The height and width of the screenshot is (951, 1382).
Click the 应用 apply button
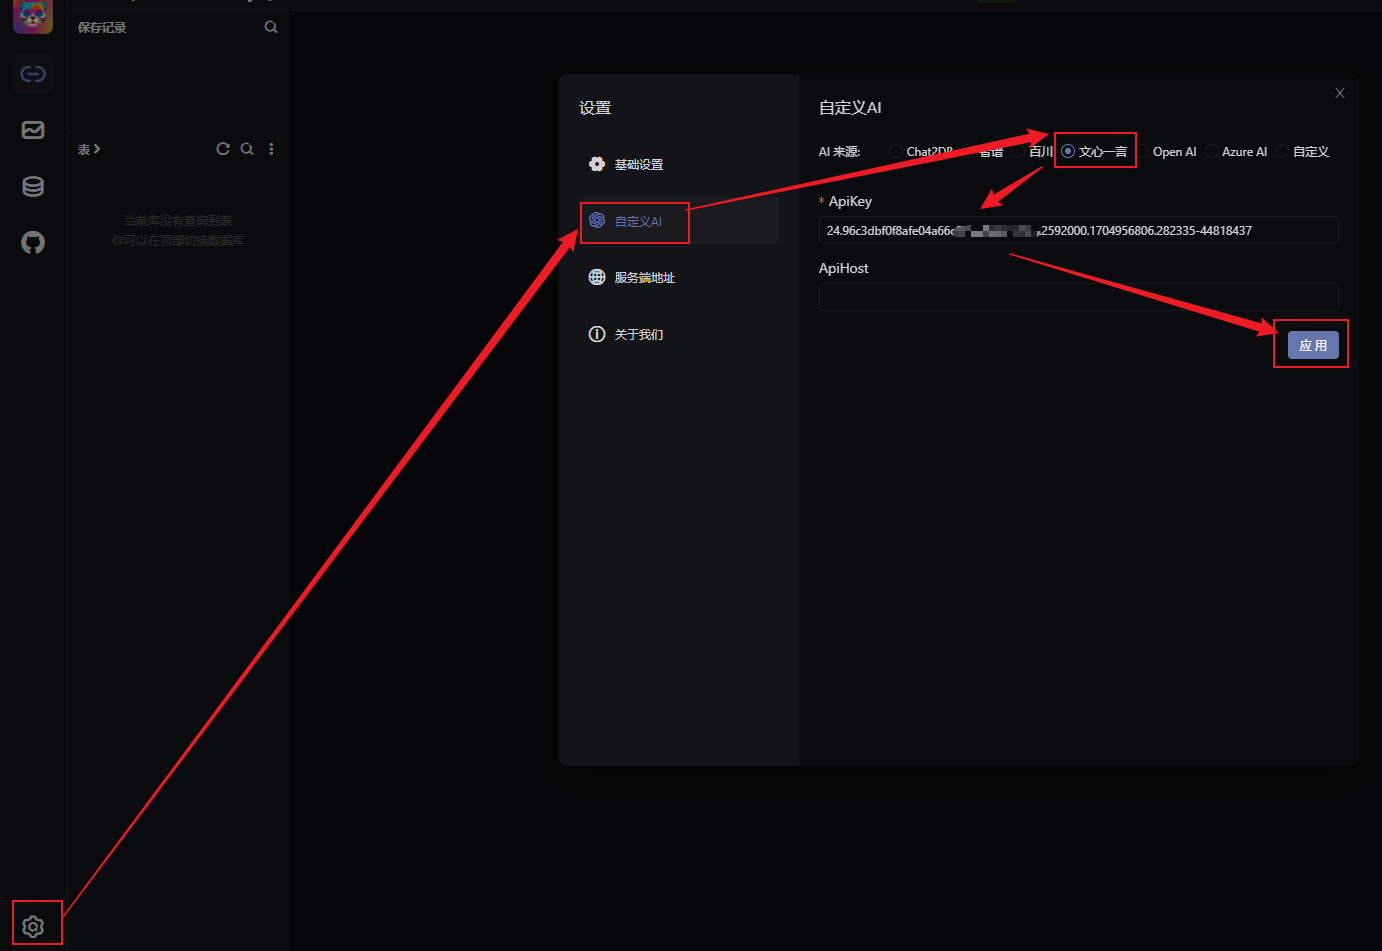tap(1313, 345)
